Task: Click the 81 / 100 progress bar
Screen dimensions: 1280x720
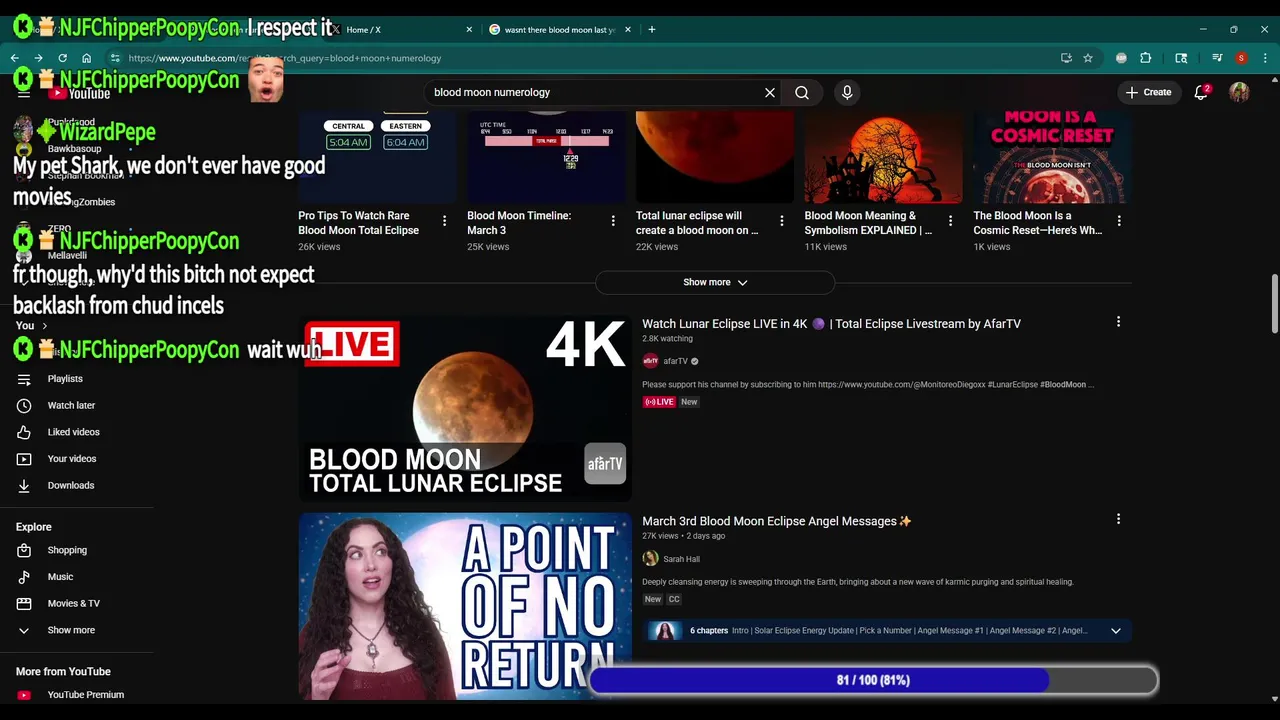Action: pos(873,680)
